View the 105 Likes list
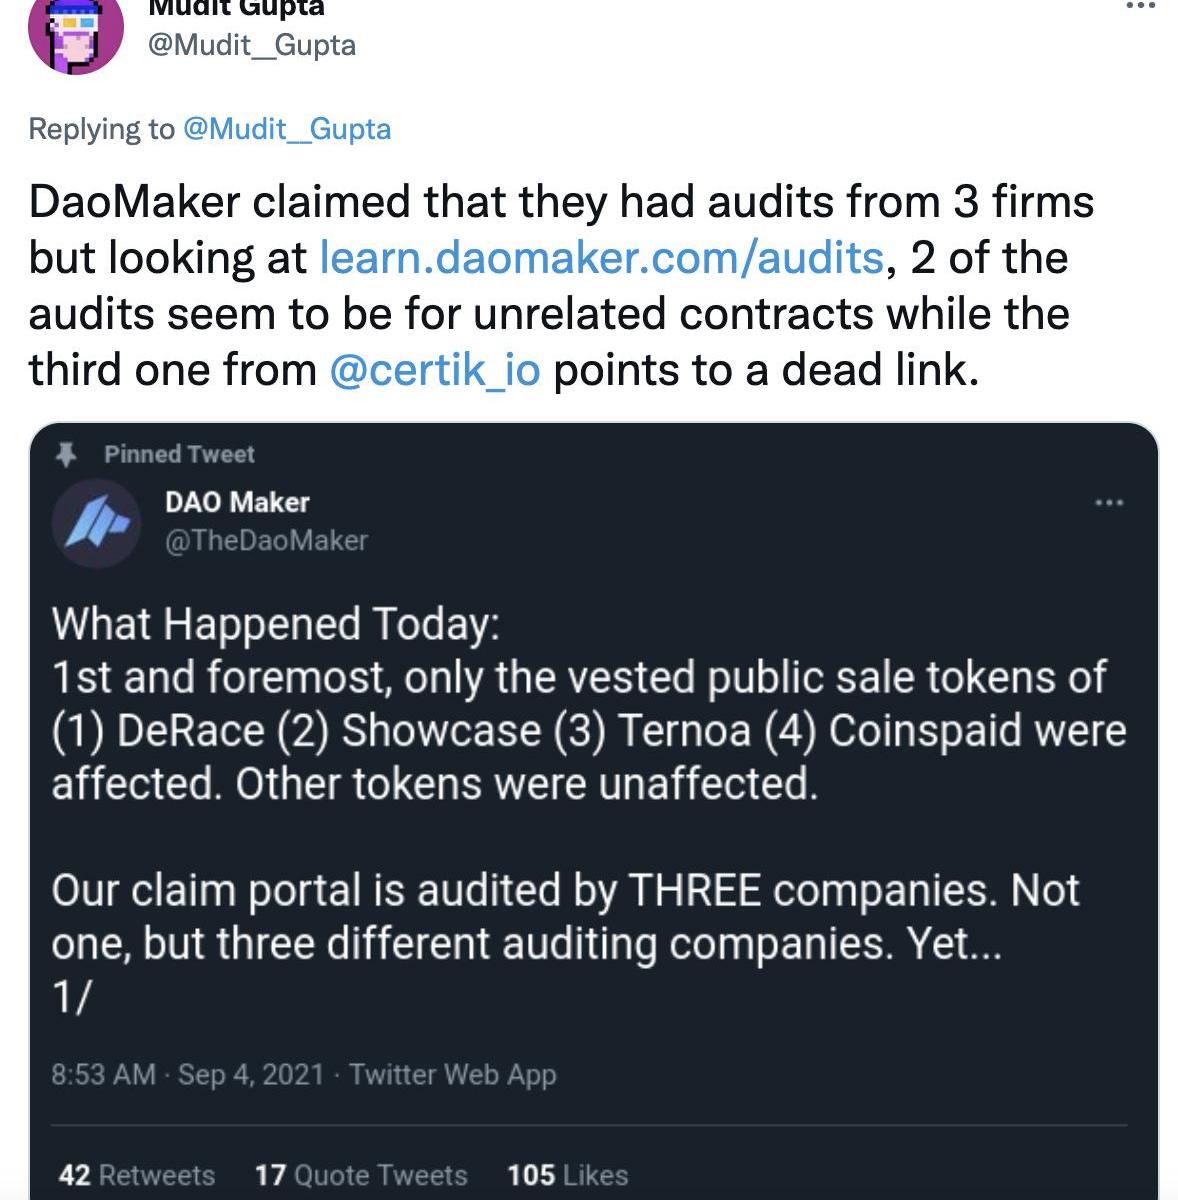This screenshot has width=1178, height=1200. (567, 1175)
